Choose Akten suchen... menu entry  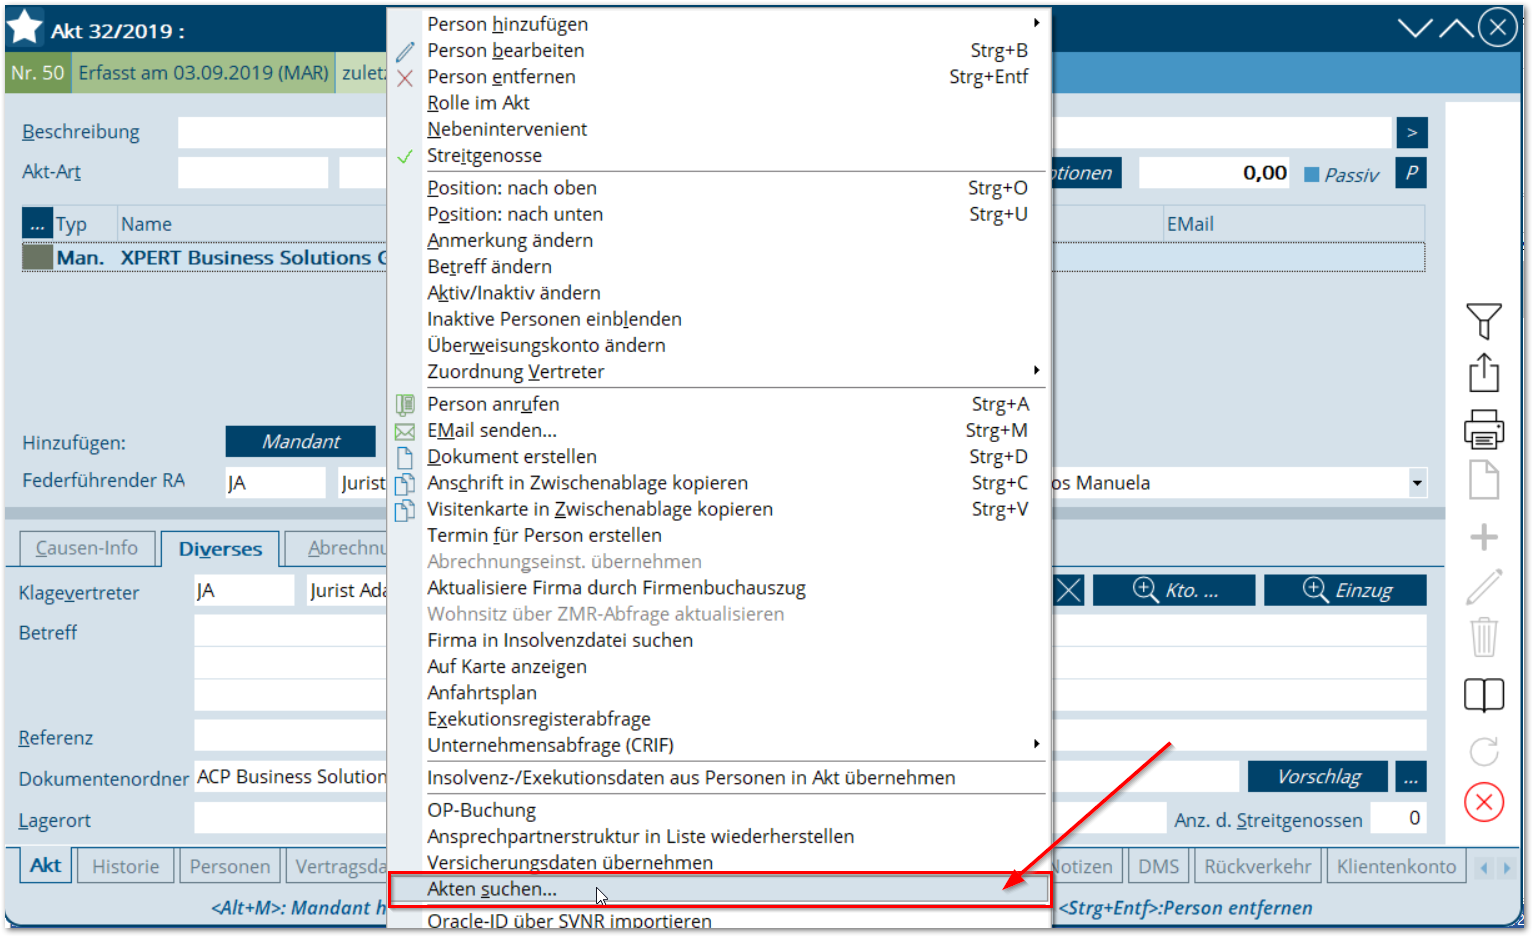point(719,889)
